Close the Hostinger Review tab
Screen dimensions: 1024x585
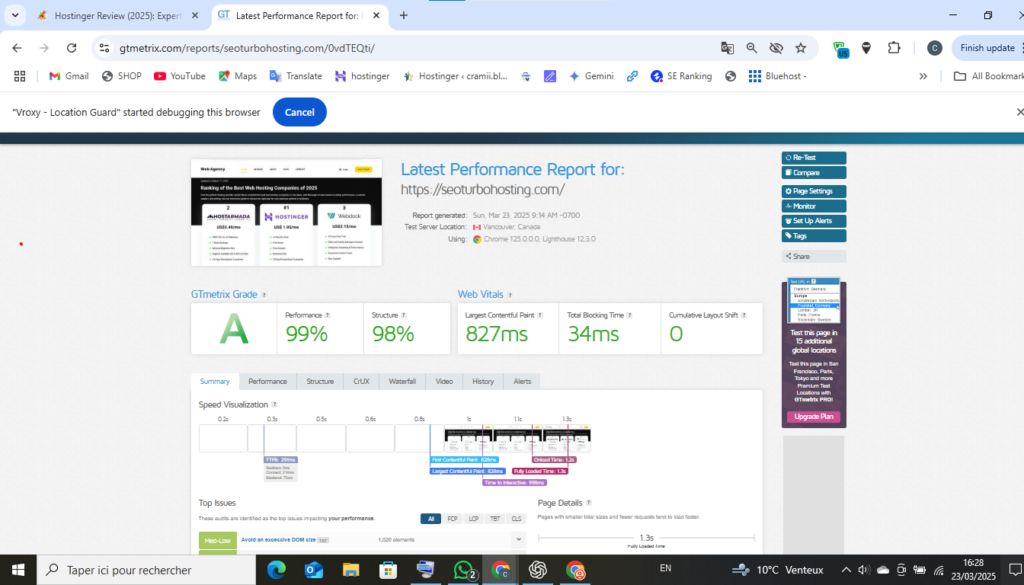click(x=195, y=16)
